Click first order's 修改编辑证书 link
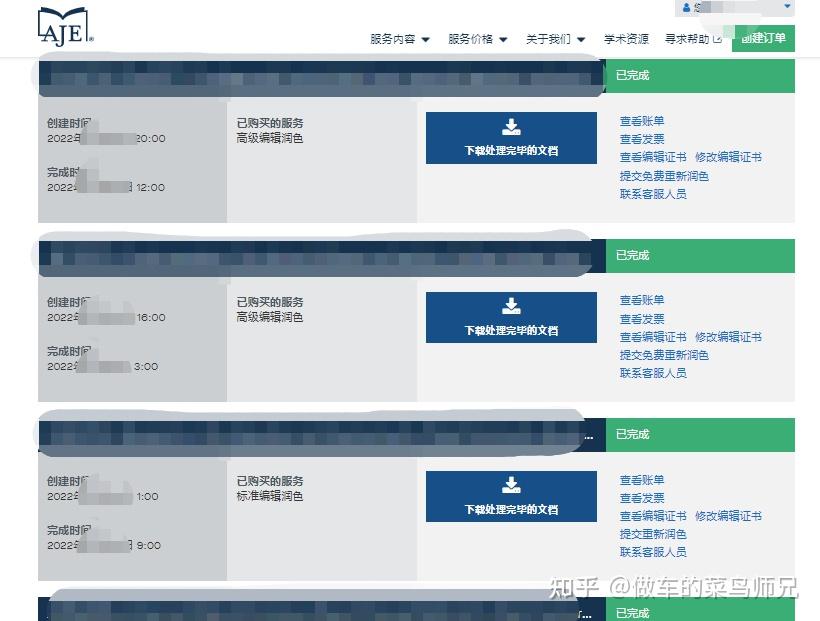Image resolution: width=820 pixels, height=621 pixels. point(728,157)
